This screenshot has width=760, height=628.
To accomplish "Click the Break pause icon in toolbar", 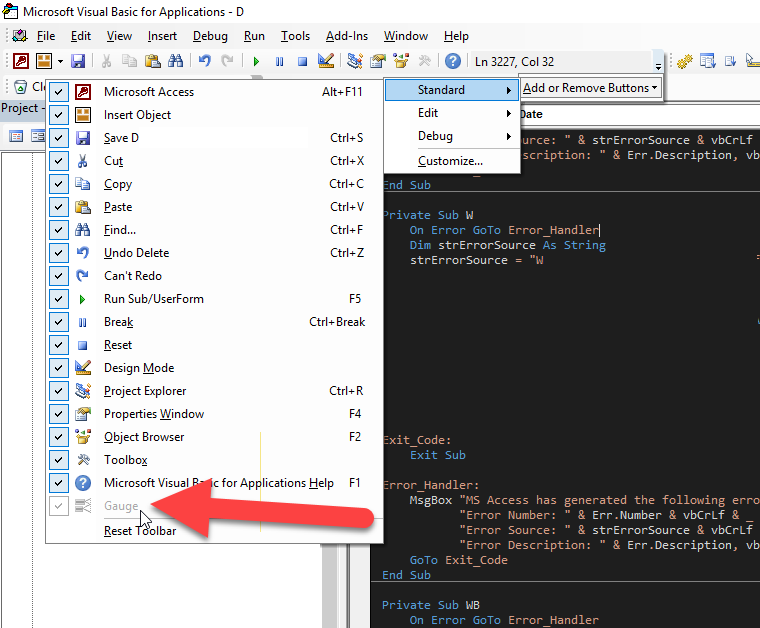I will click(280, 62).
